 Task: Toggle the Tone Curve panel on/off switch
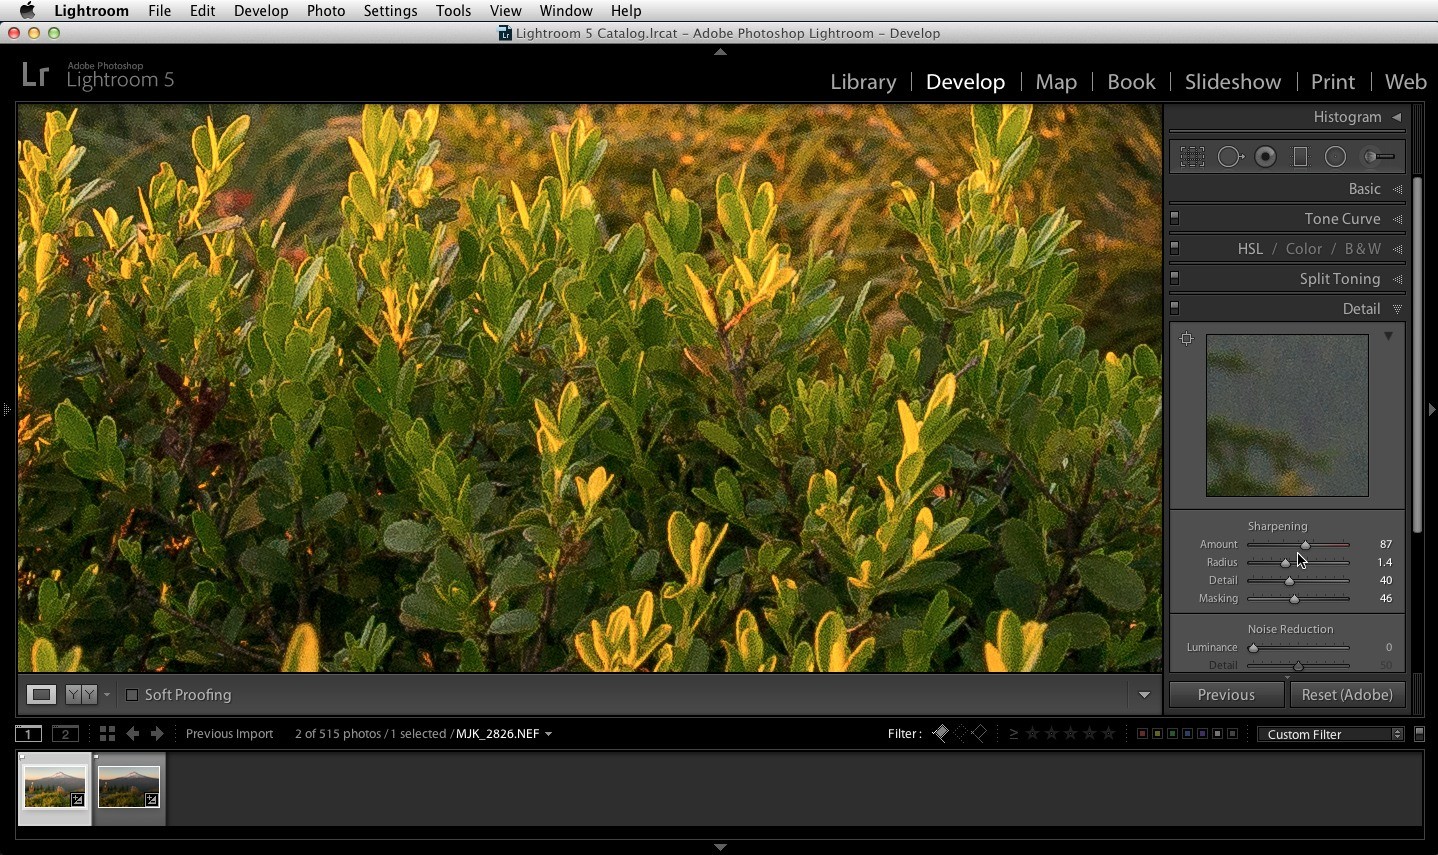point(1175,219)
